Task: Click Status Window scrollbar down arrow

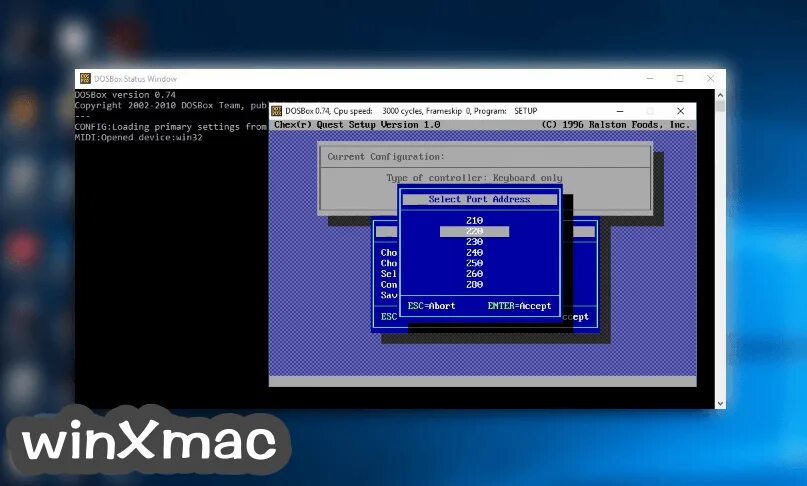Action: pyautogui.click(x=720, y=404)
